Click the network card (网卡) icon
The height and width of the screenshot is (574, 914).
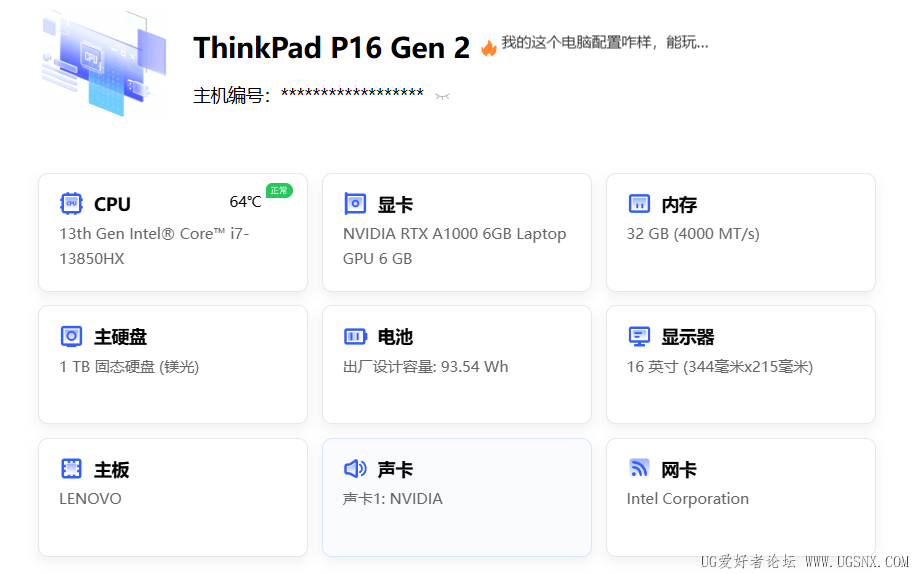click(x=639, y=468)
